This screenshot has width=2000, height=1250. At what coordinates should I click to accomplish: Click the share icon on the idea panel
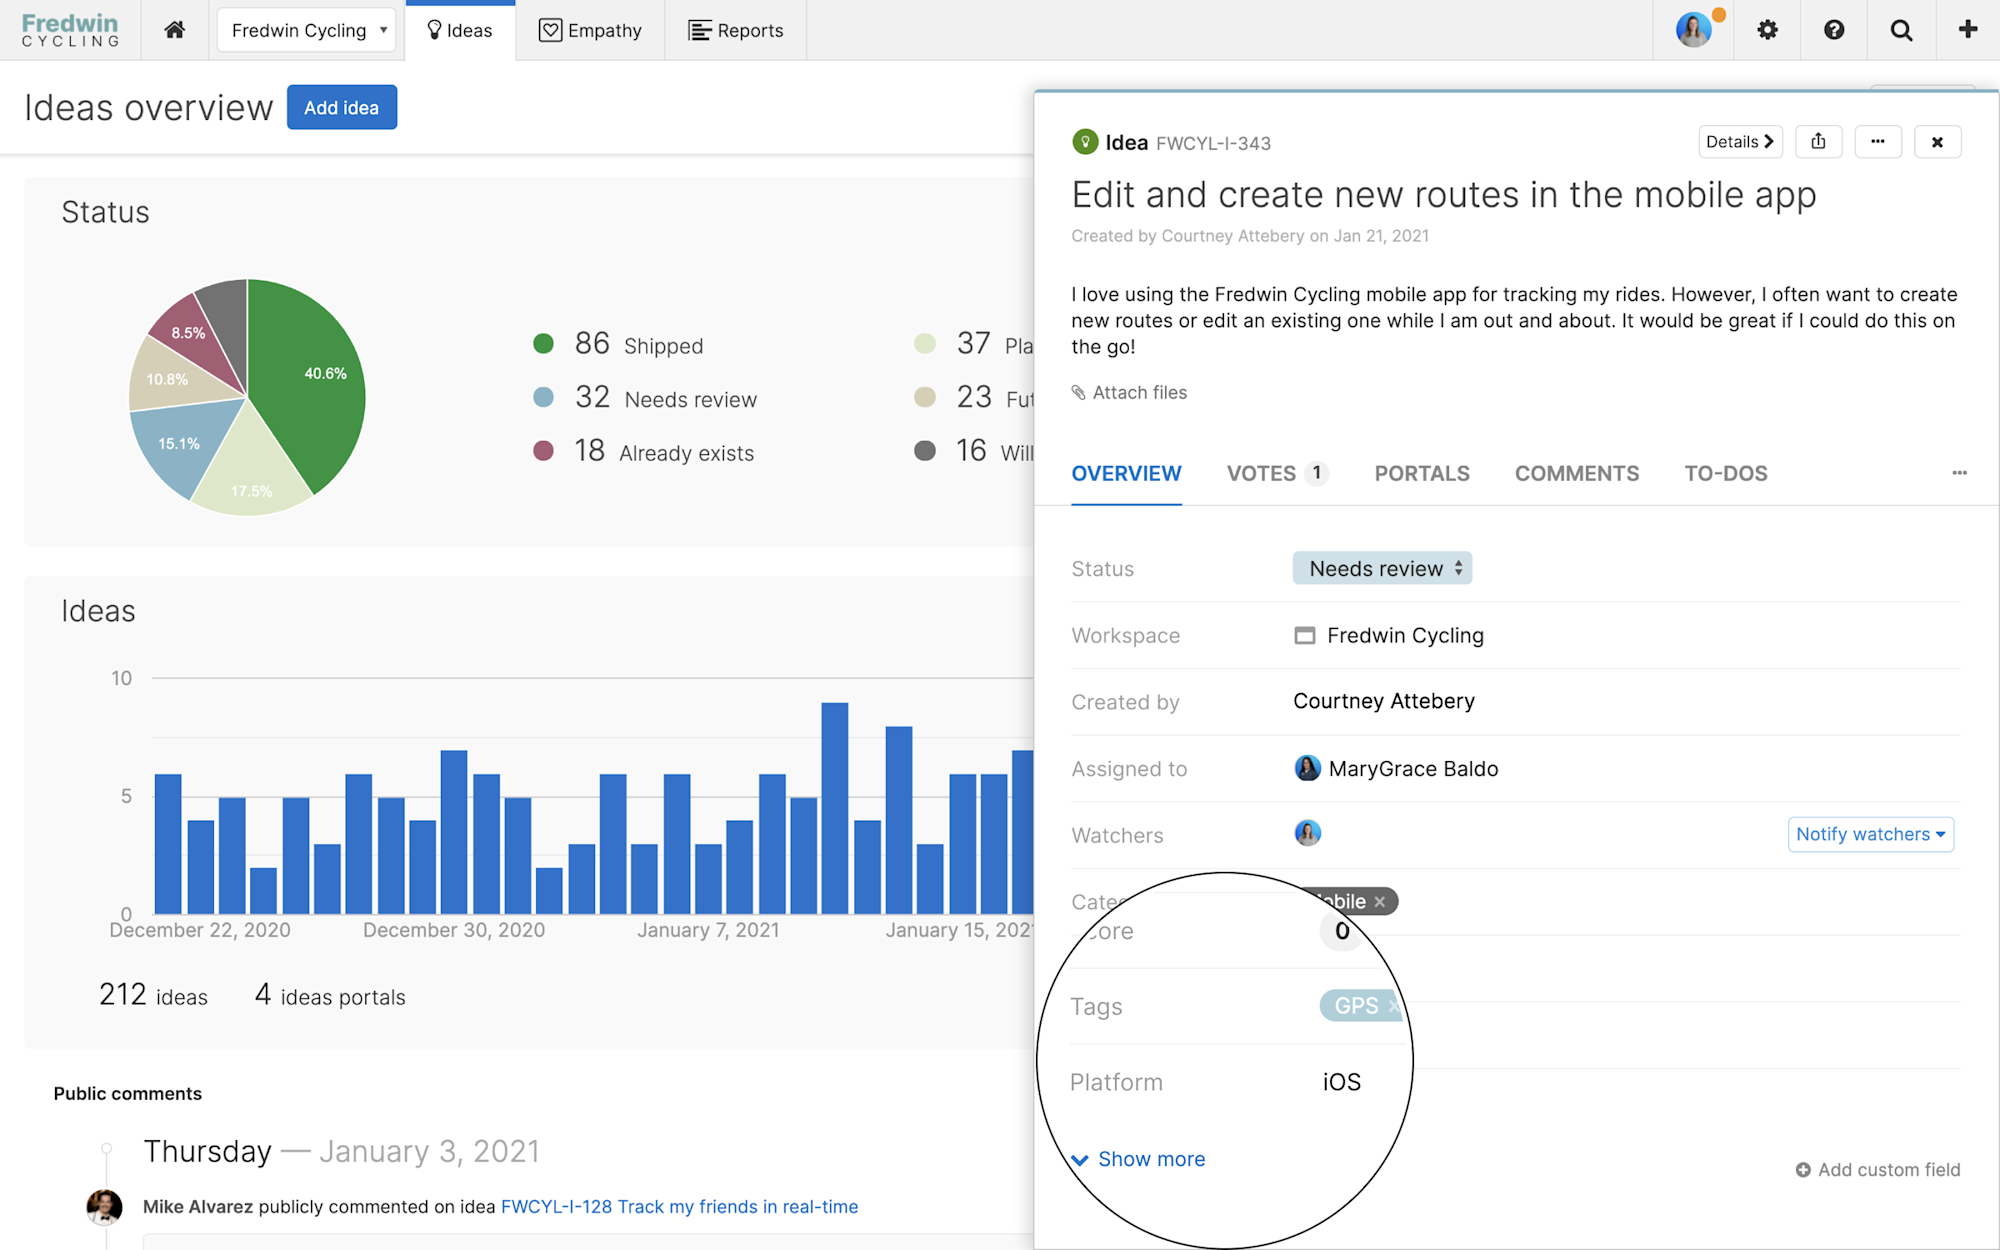tap(1818, 142)
